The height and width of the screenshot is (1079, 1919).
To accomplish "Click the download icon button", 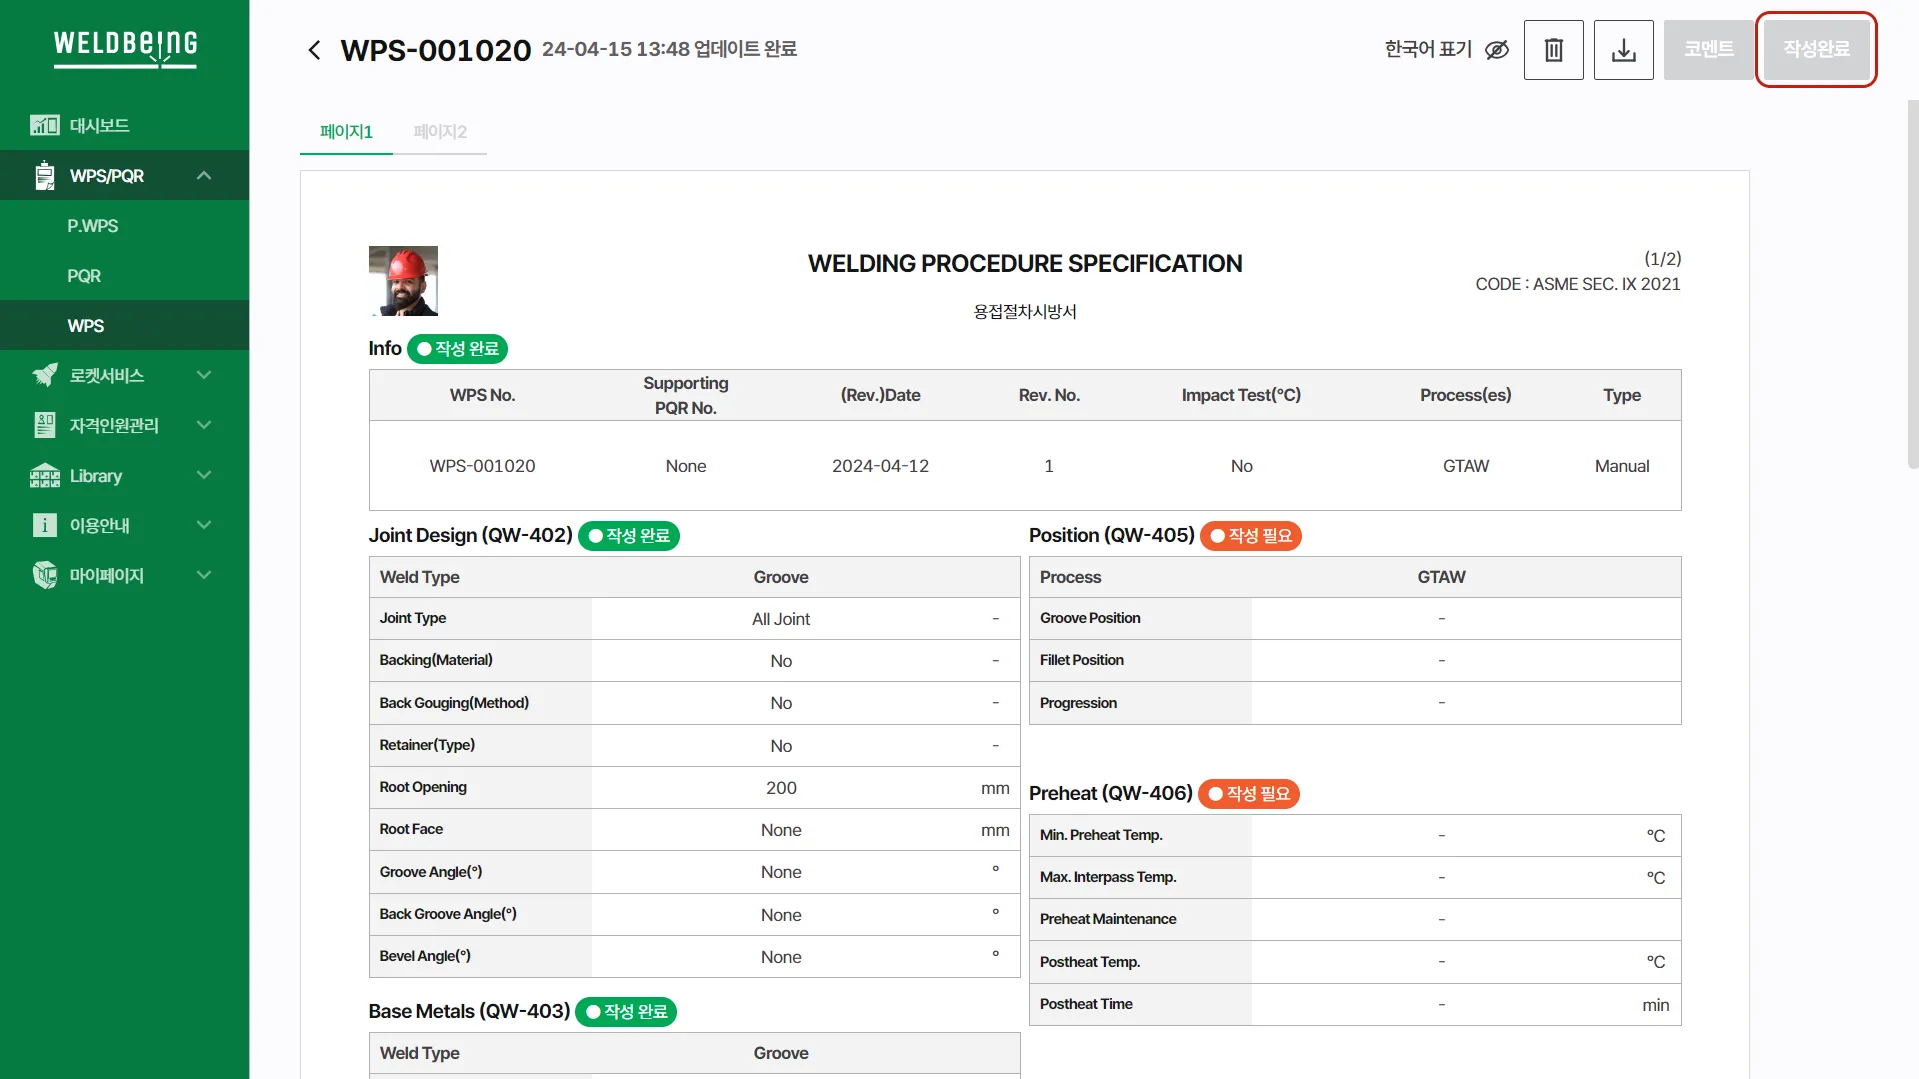I will [x=1623, y=50].
